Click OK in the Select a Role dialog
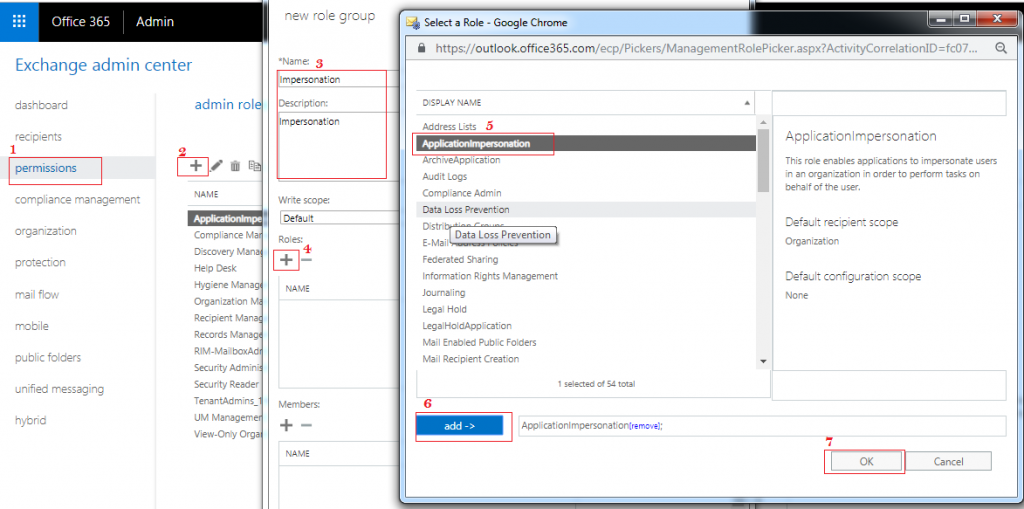Image resolution: width=1024 pixels, height=509 pixels. coord(866,461)
